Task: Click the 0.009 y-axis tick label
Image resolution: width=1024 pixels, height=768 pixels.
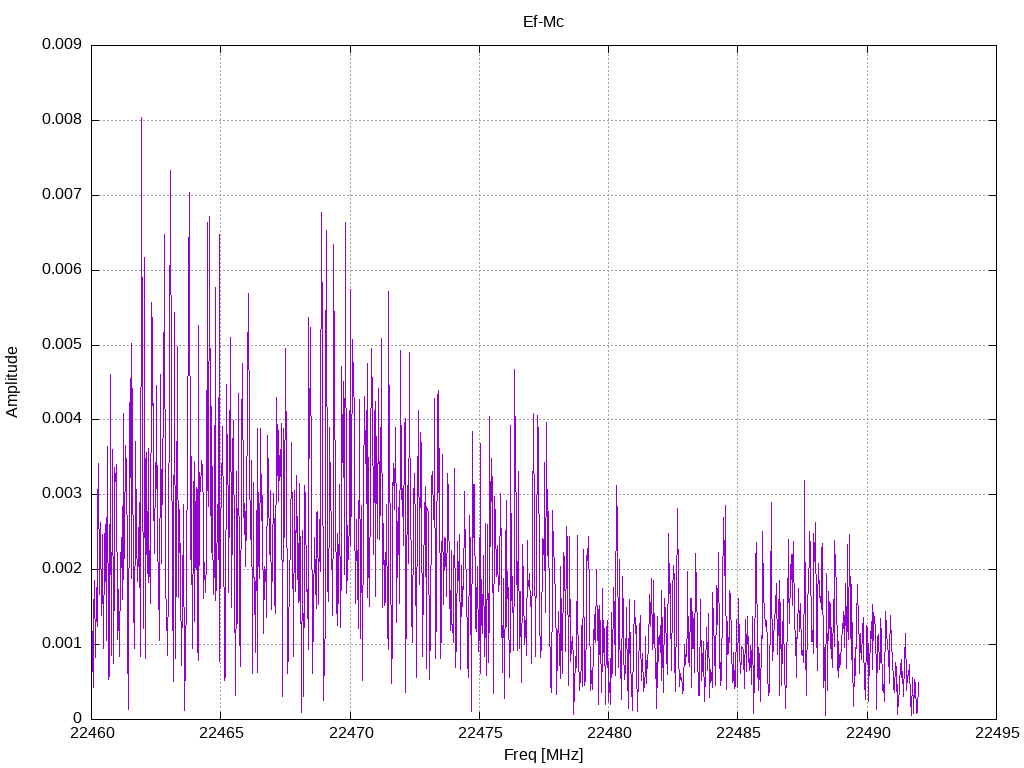Action: coord(61,45)
